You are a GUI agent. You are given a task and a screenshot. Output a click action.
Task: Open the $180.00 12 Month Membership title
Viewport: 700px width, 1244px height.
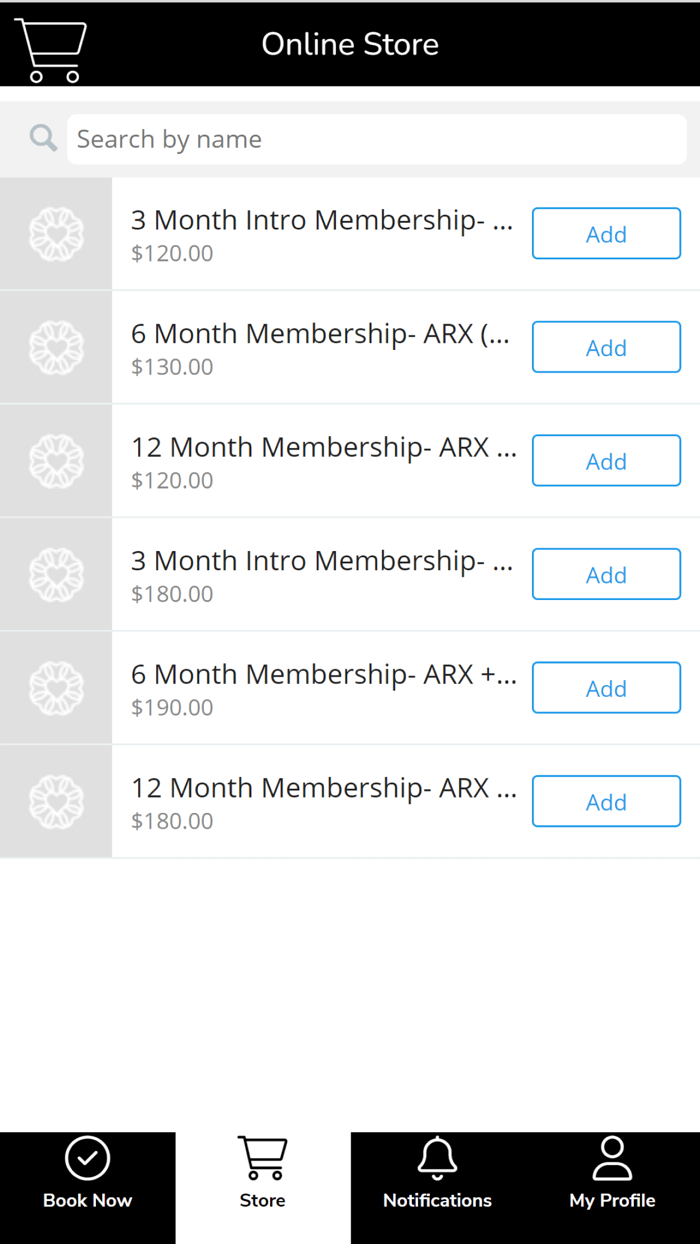323,788
